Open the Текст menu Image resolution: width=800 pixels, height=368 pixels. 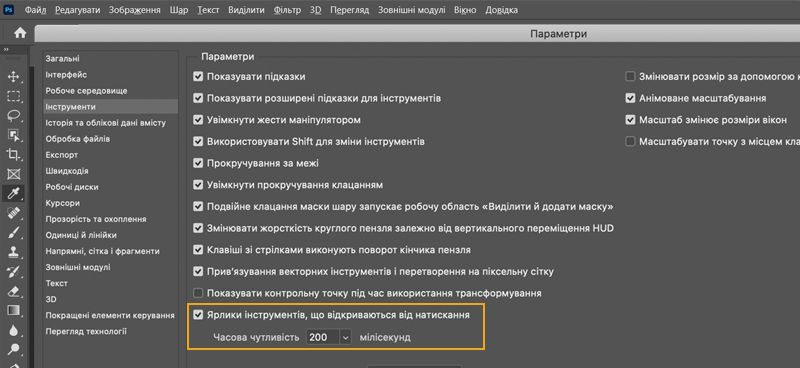(x=208, y=10)
